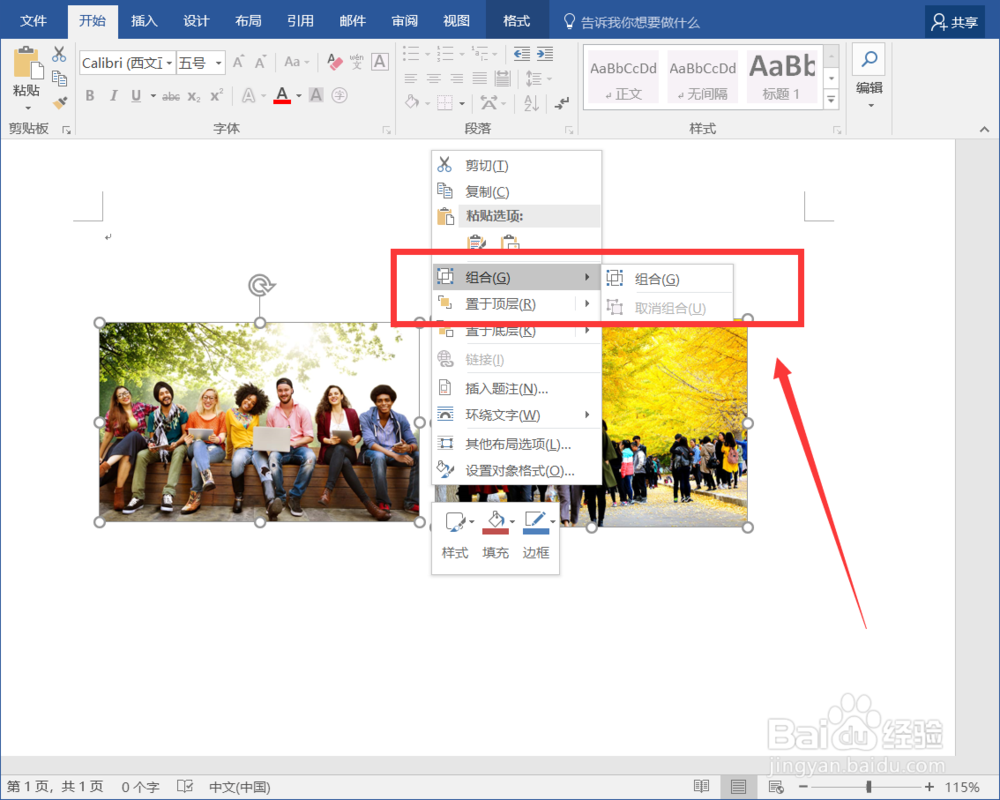Click the rotate handle above the left picture
1000x800 pixels.
261,285
